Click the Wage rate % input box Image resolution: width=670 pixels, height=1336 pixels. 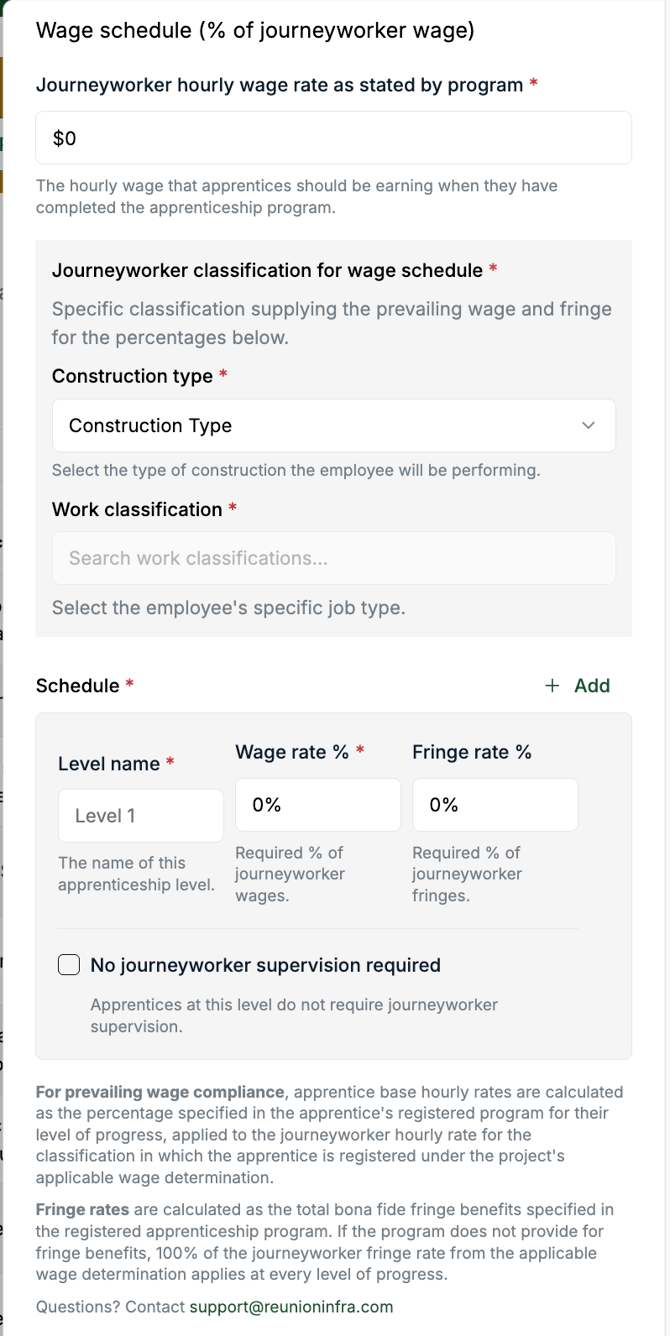click(x=318, y=805)
